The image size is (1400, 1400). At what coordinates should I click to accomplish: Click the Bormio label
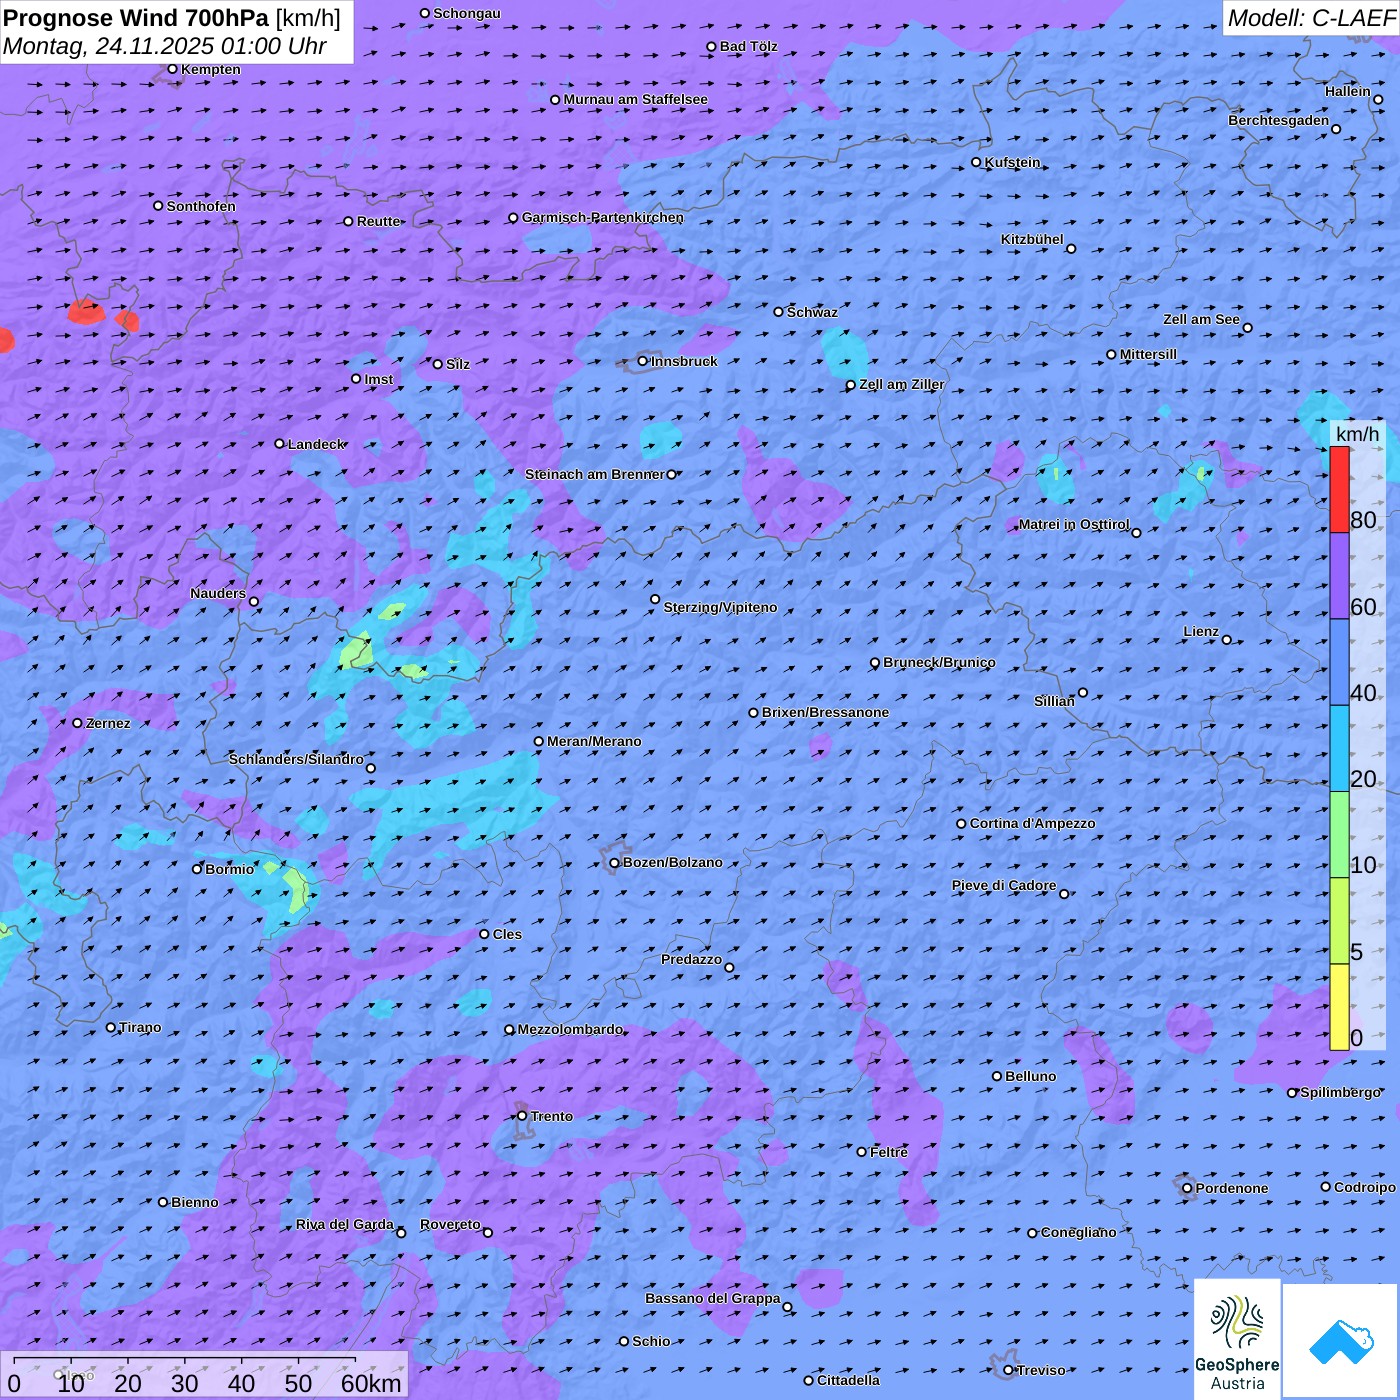pos(229,869)
